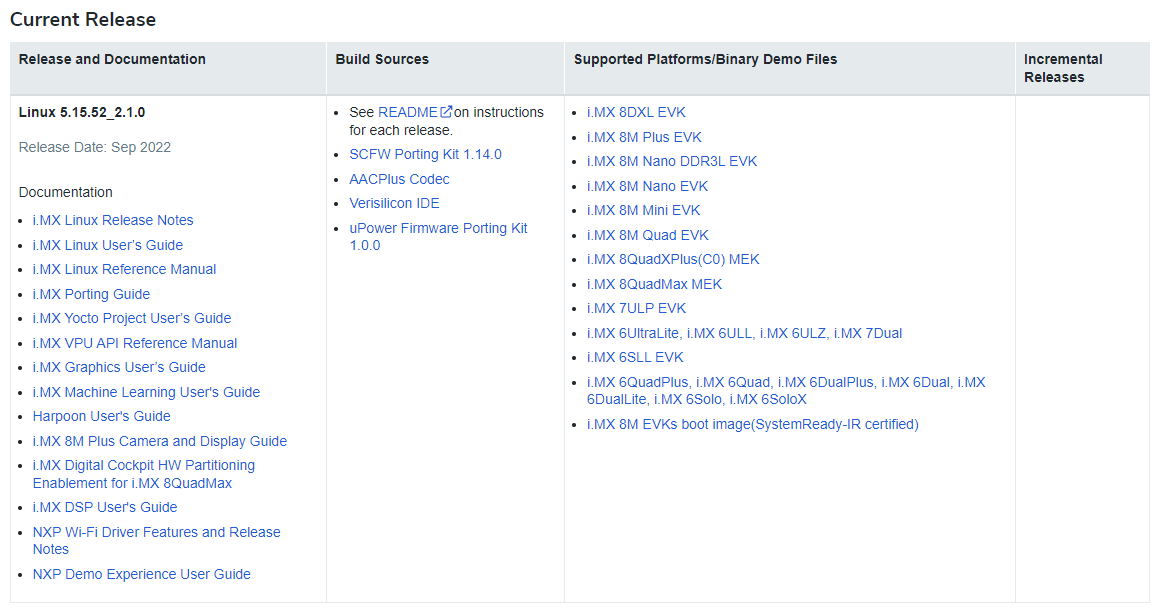Image resolution: width=1161 pixels, height=609 pixels.
Task: Select i.MX 6UltraLite, 6ULL, 6ULZ, 7Dual link
Action: [x=744, y=333]
